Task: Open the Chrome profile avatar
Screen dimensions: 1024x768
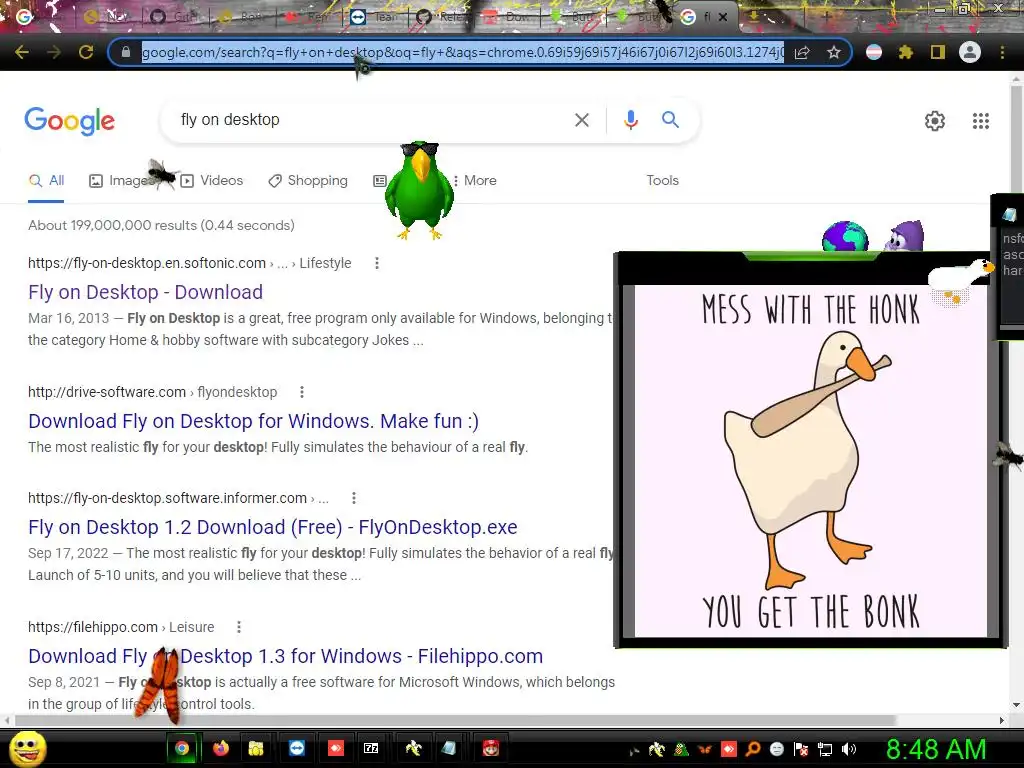Action: [x=970, y=52]
